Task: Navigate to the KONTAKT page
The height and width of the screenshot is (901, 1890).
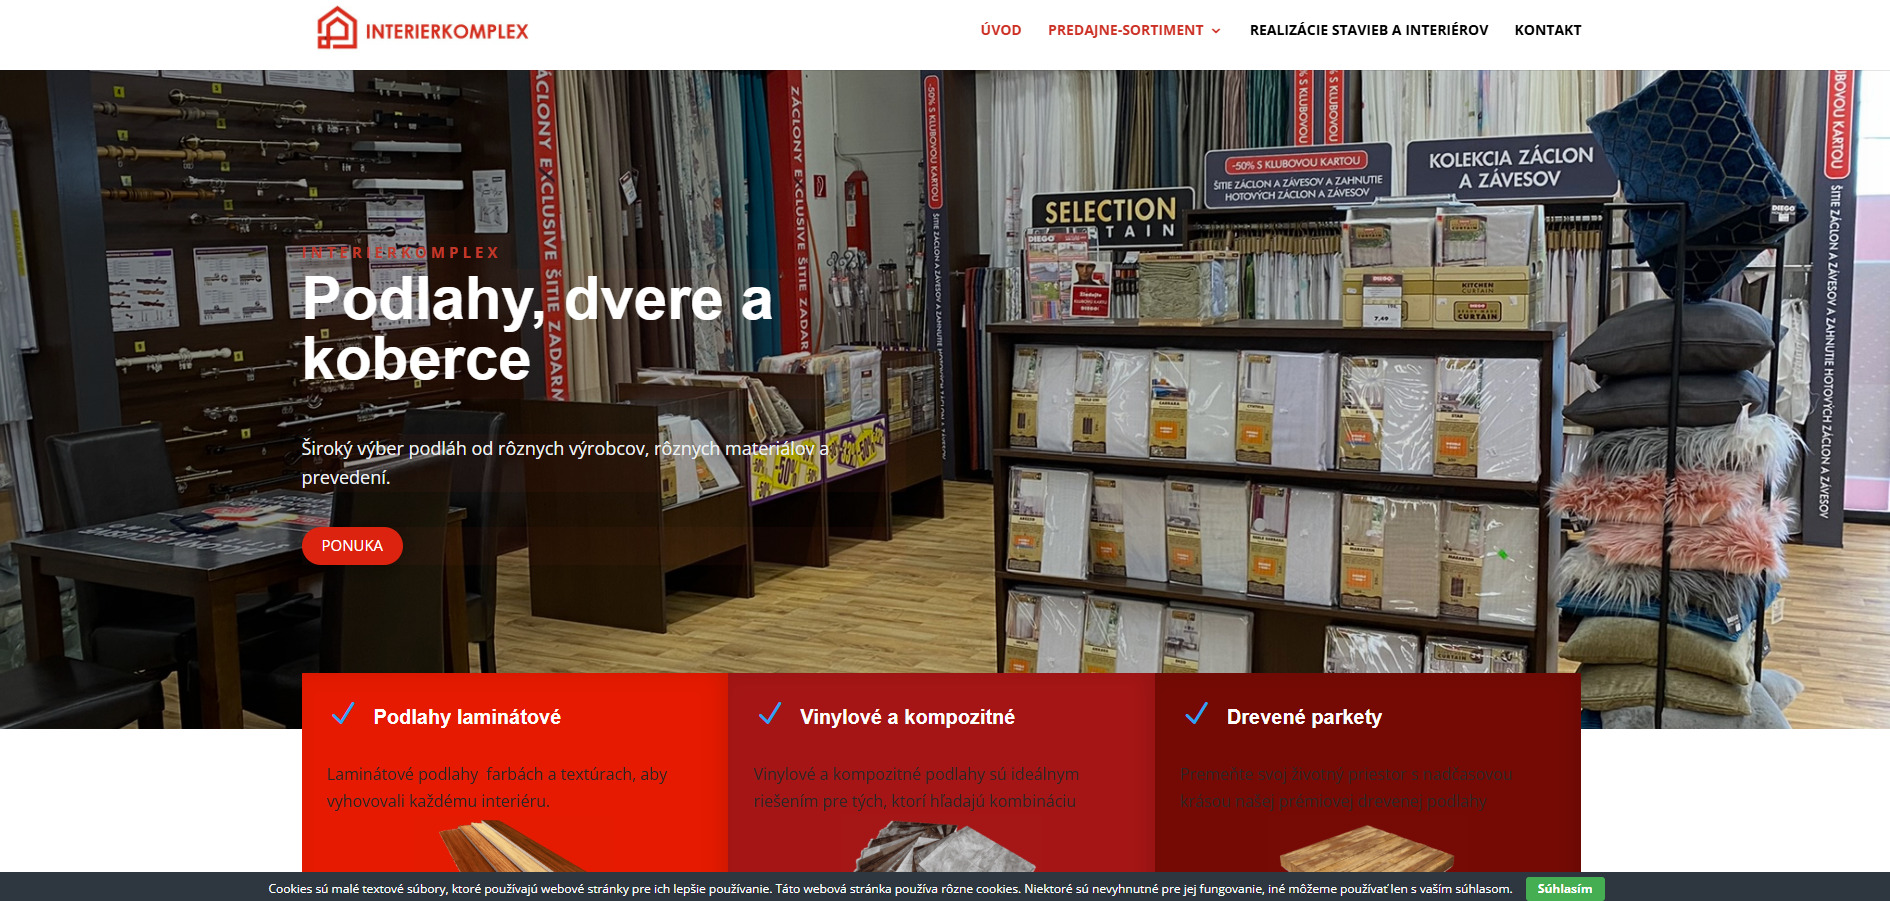Action: click(x=1547, y=30)
